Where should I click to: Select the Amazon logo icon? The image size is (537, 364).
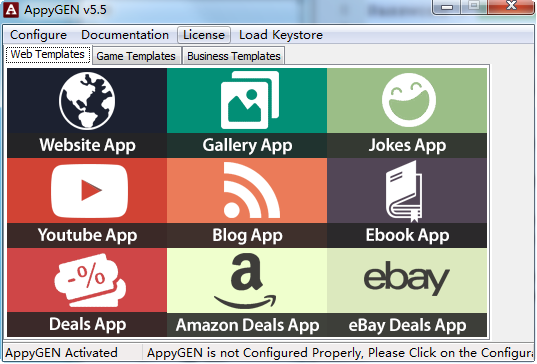point(246,281)
